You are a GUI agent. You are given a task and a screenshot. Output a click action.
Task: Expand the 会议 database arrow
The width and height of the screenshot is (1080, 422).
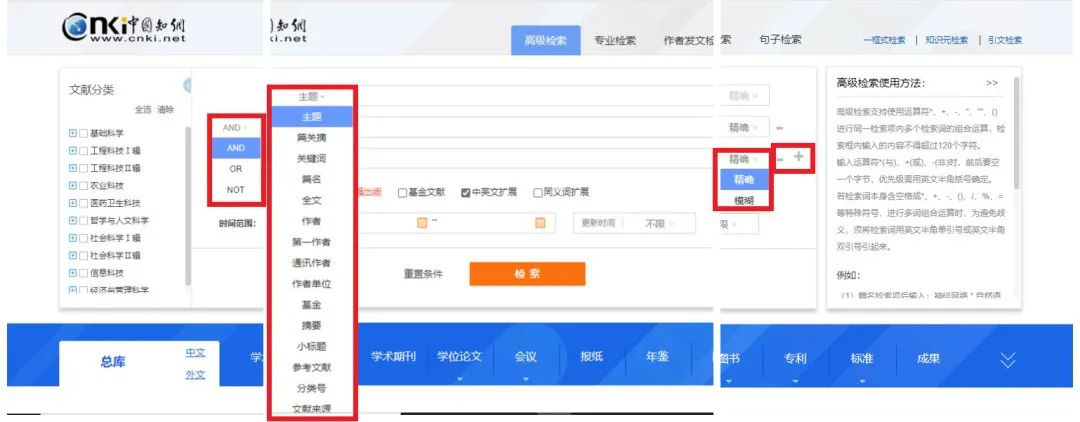pos(526,379)
